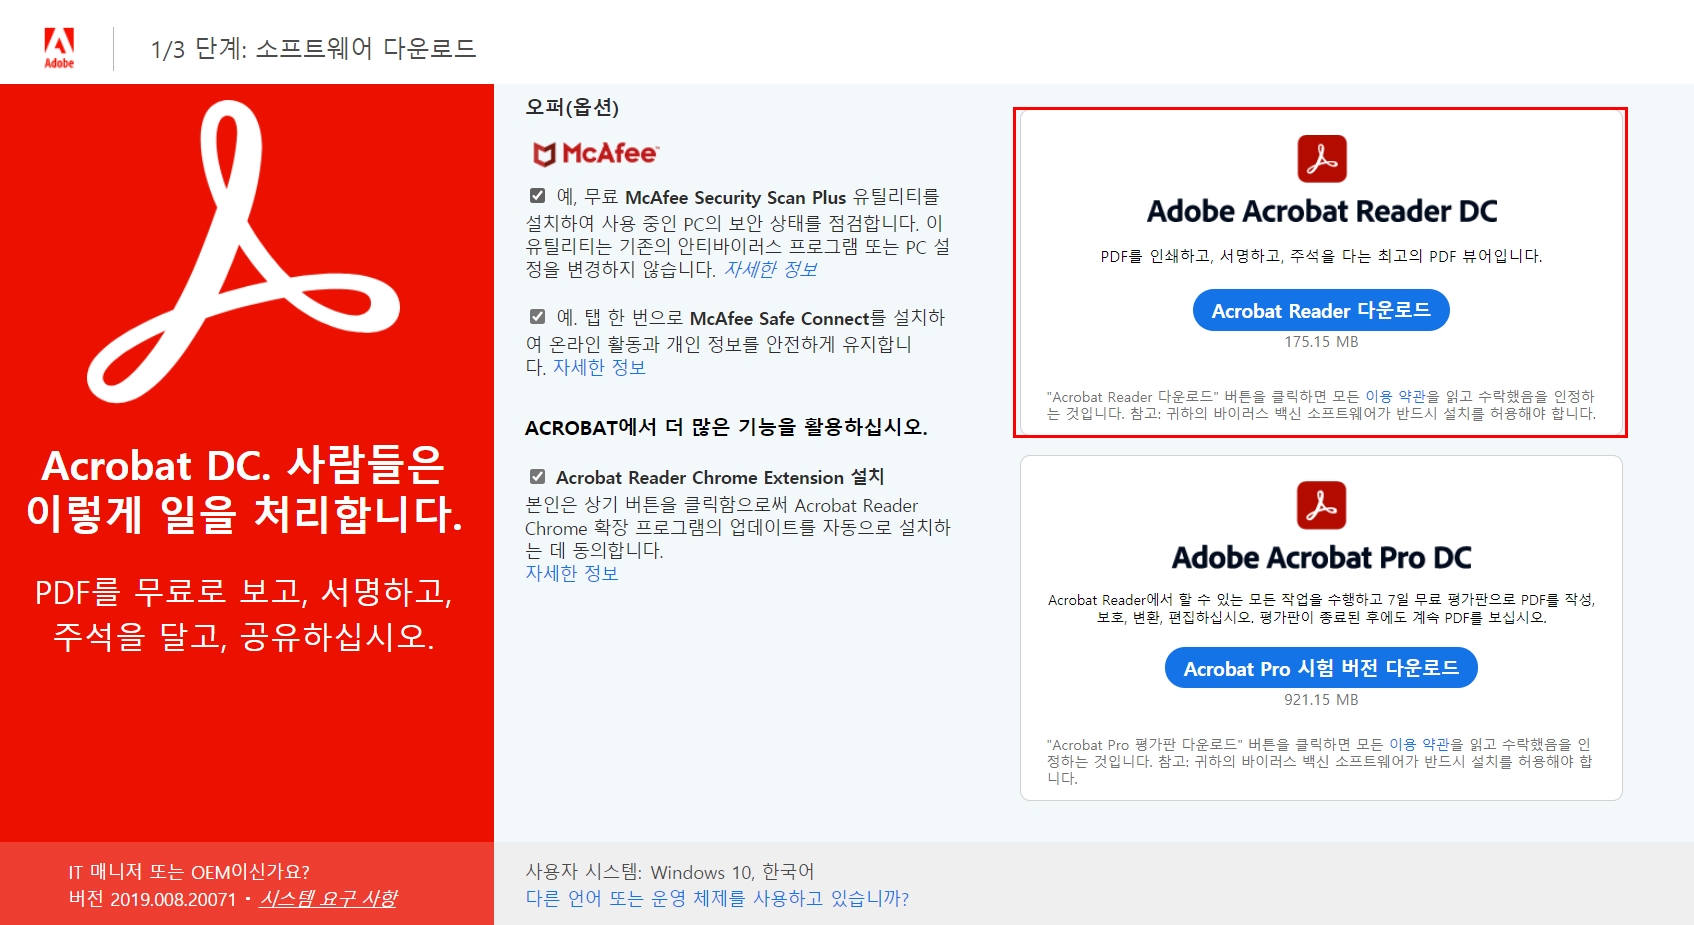Open 자세한 정보 link for Security Scan Plus
Image resolution: width=1694 pixels, height=925 pixels.
(x=770, y=269)
